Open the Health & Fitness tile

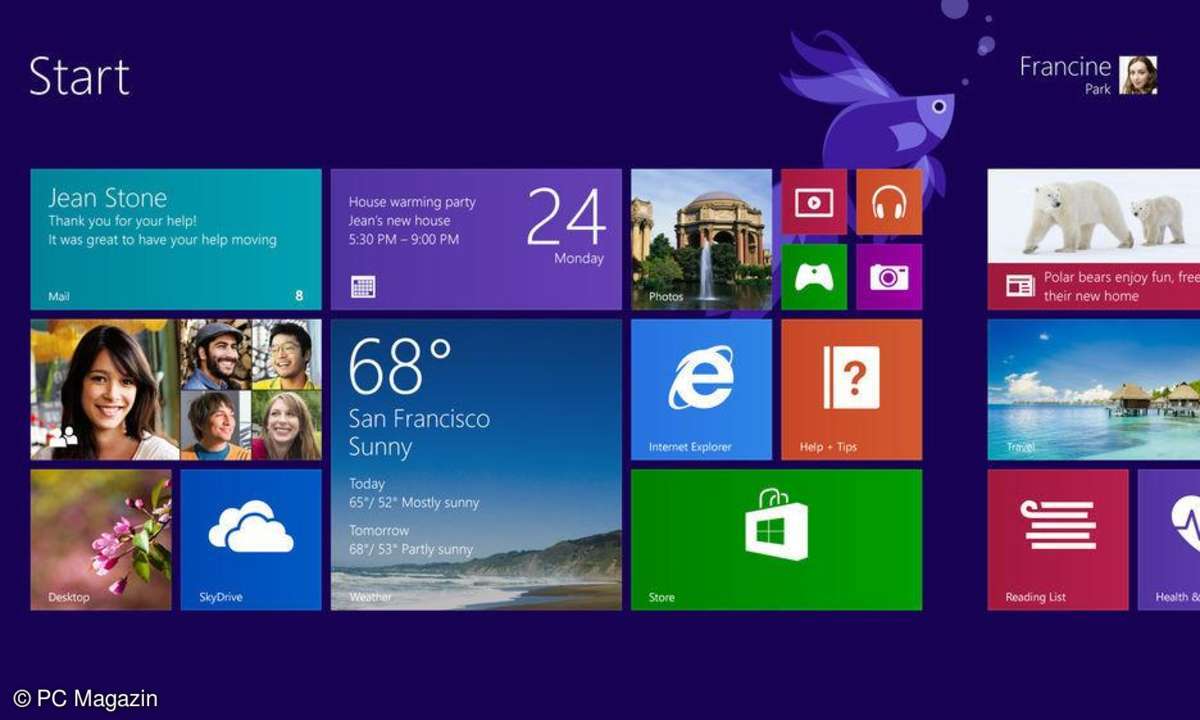coord(1169,540)
